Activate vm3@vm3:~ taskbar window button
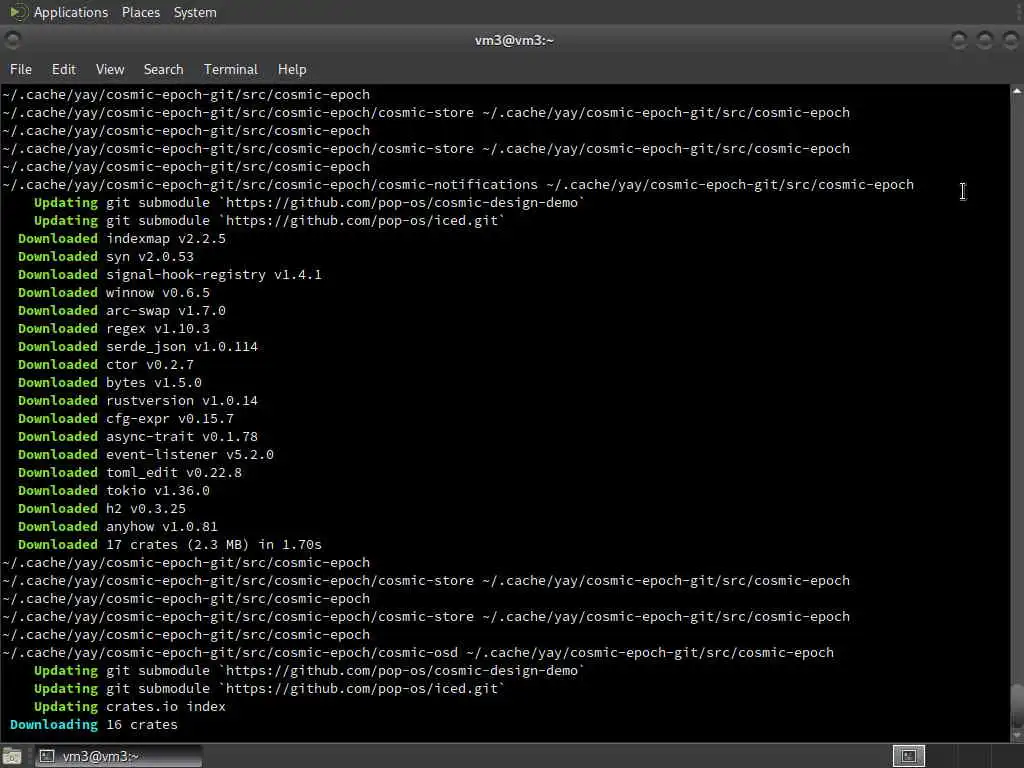 pos(118,756)
